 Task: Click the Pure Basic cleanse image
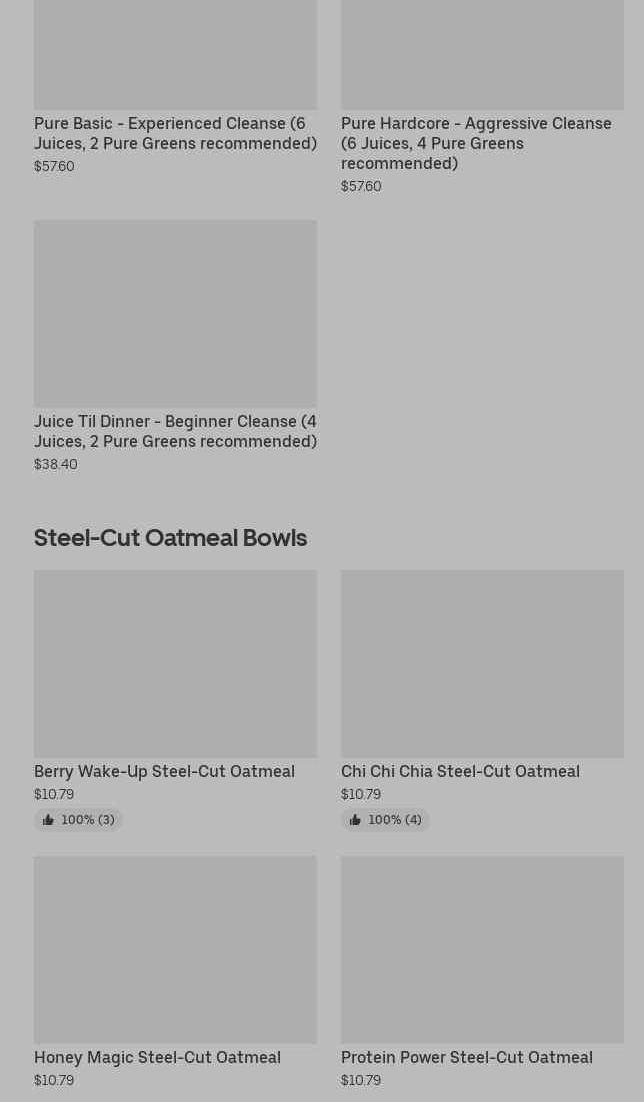tap(175, 55)
